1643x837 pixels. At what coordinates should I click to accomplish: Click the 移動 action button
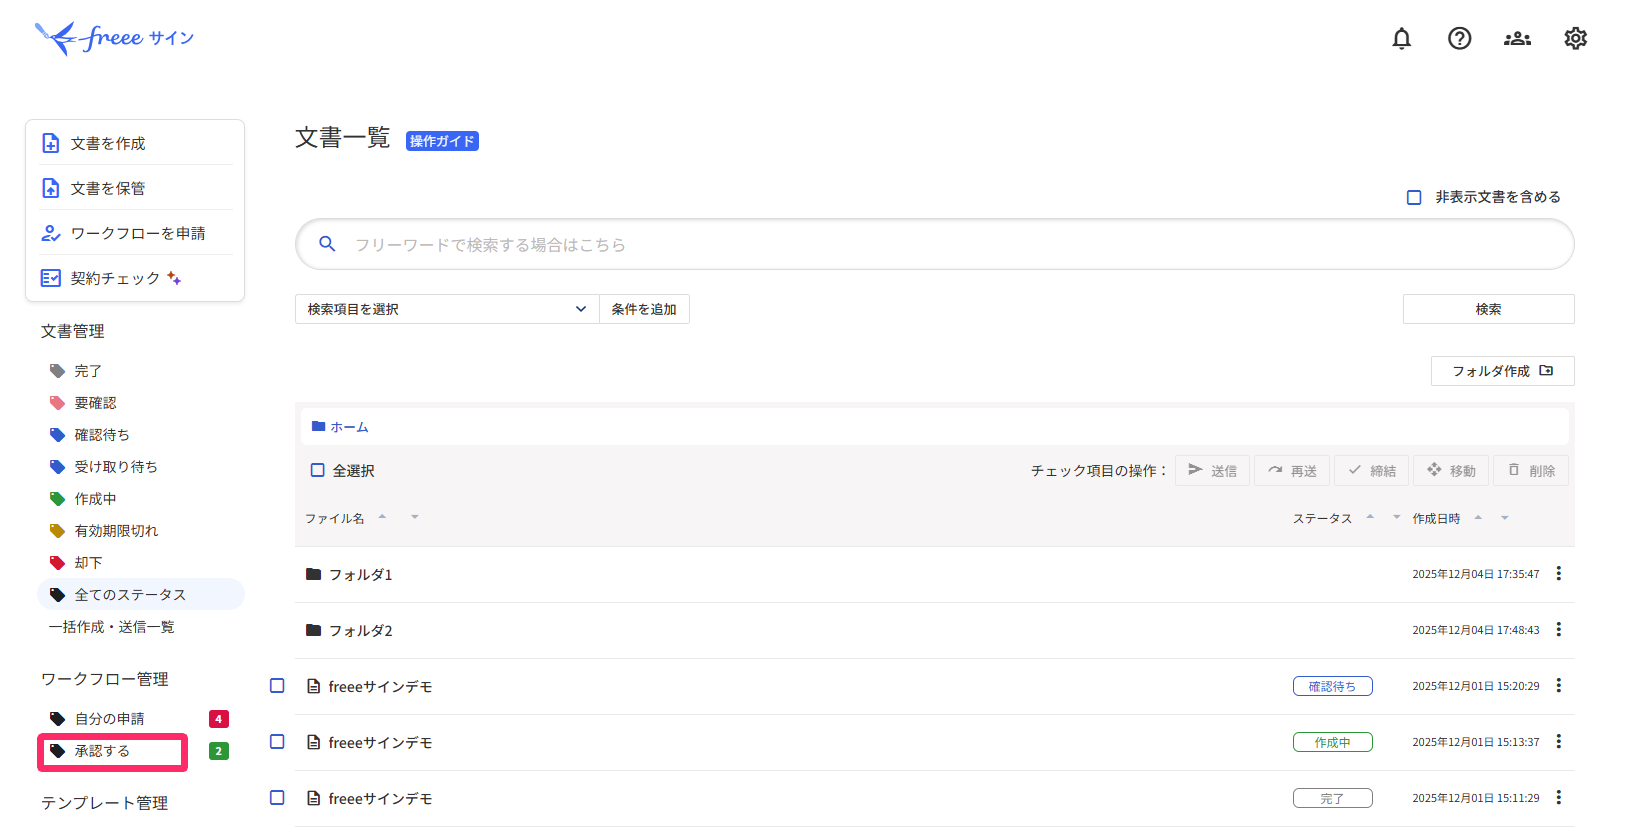pyautogui.click(x=1451, y=470)
